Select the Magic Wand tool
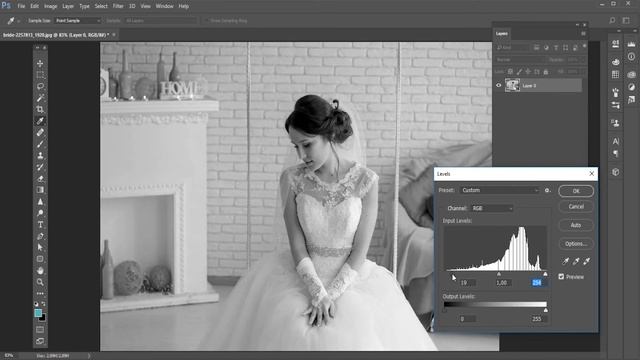Viewport: 640px width, 360px height. [40, 98]
